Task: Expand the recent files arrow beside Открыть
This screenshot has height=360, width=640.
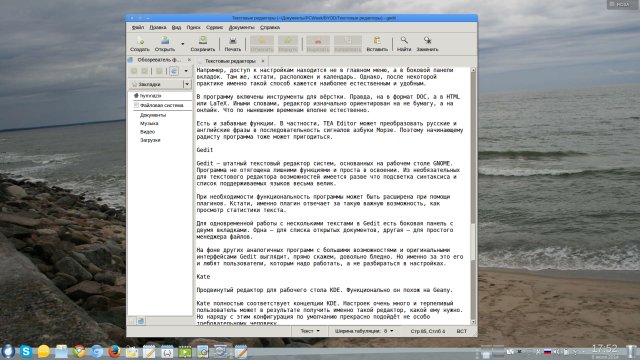Action: 182,44
